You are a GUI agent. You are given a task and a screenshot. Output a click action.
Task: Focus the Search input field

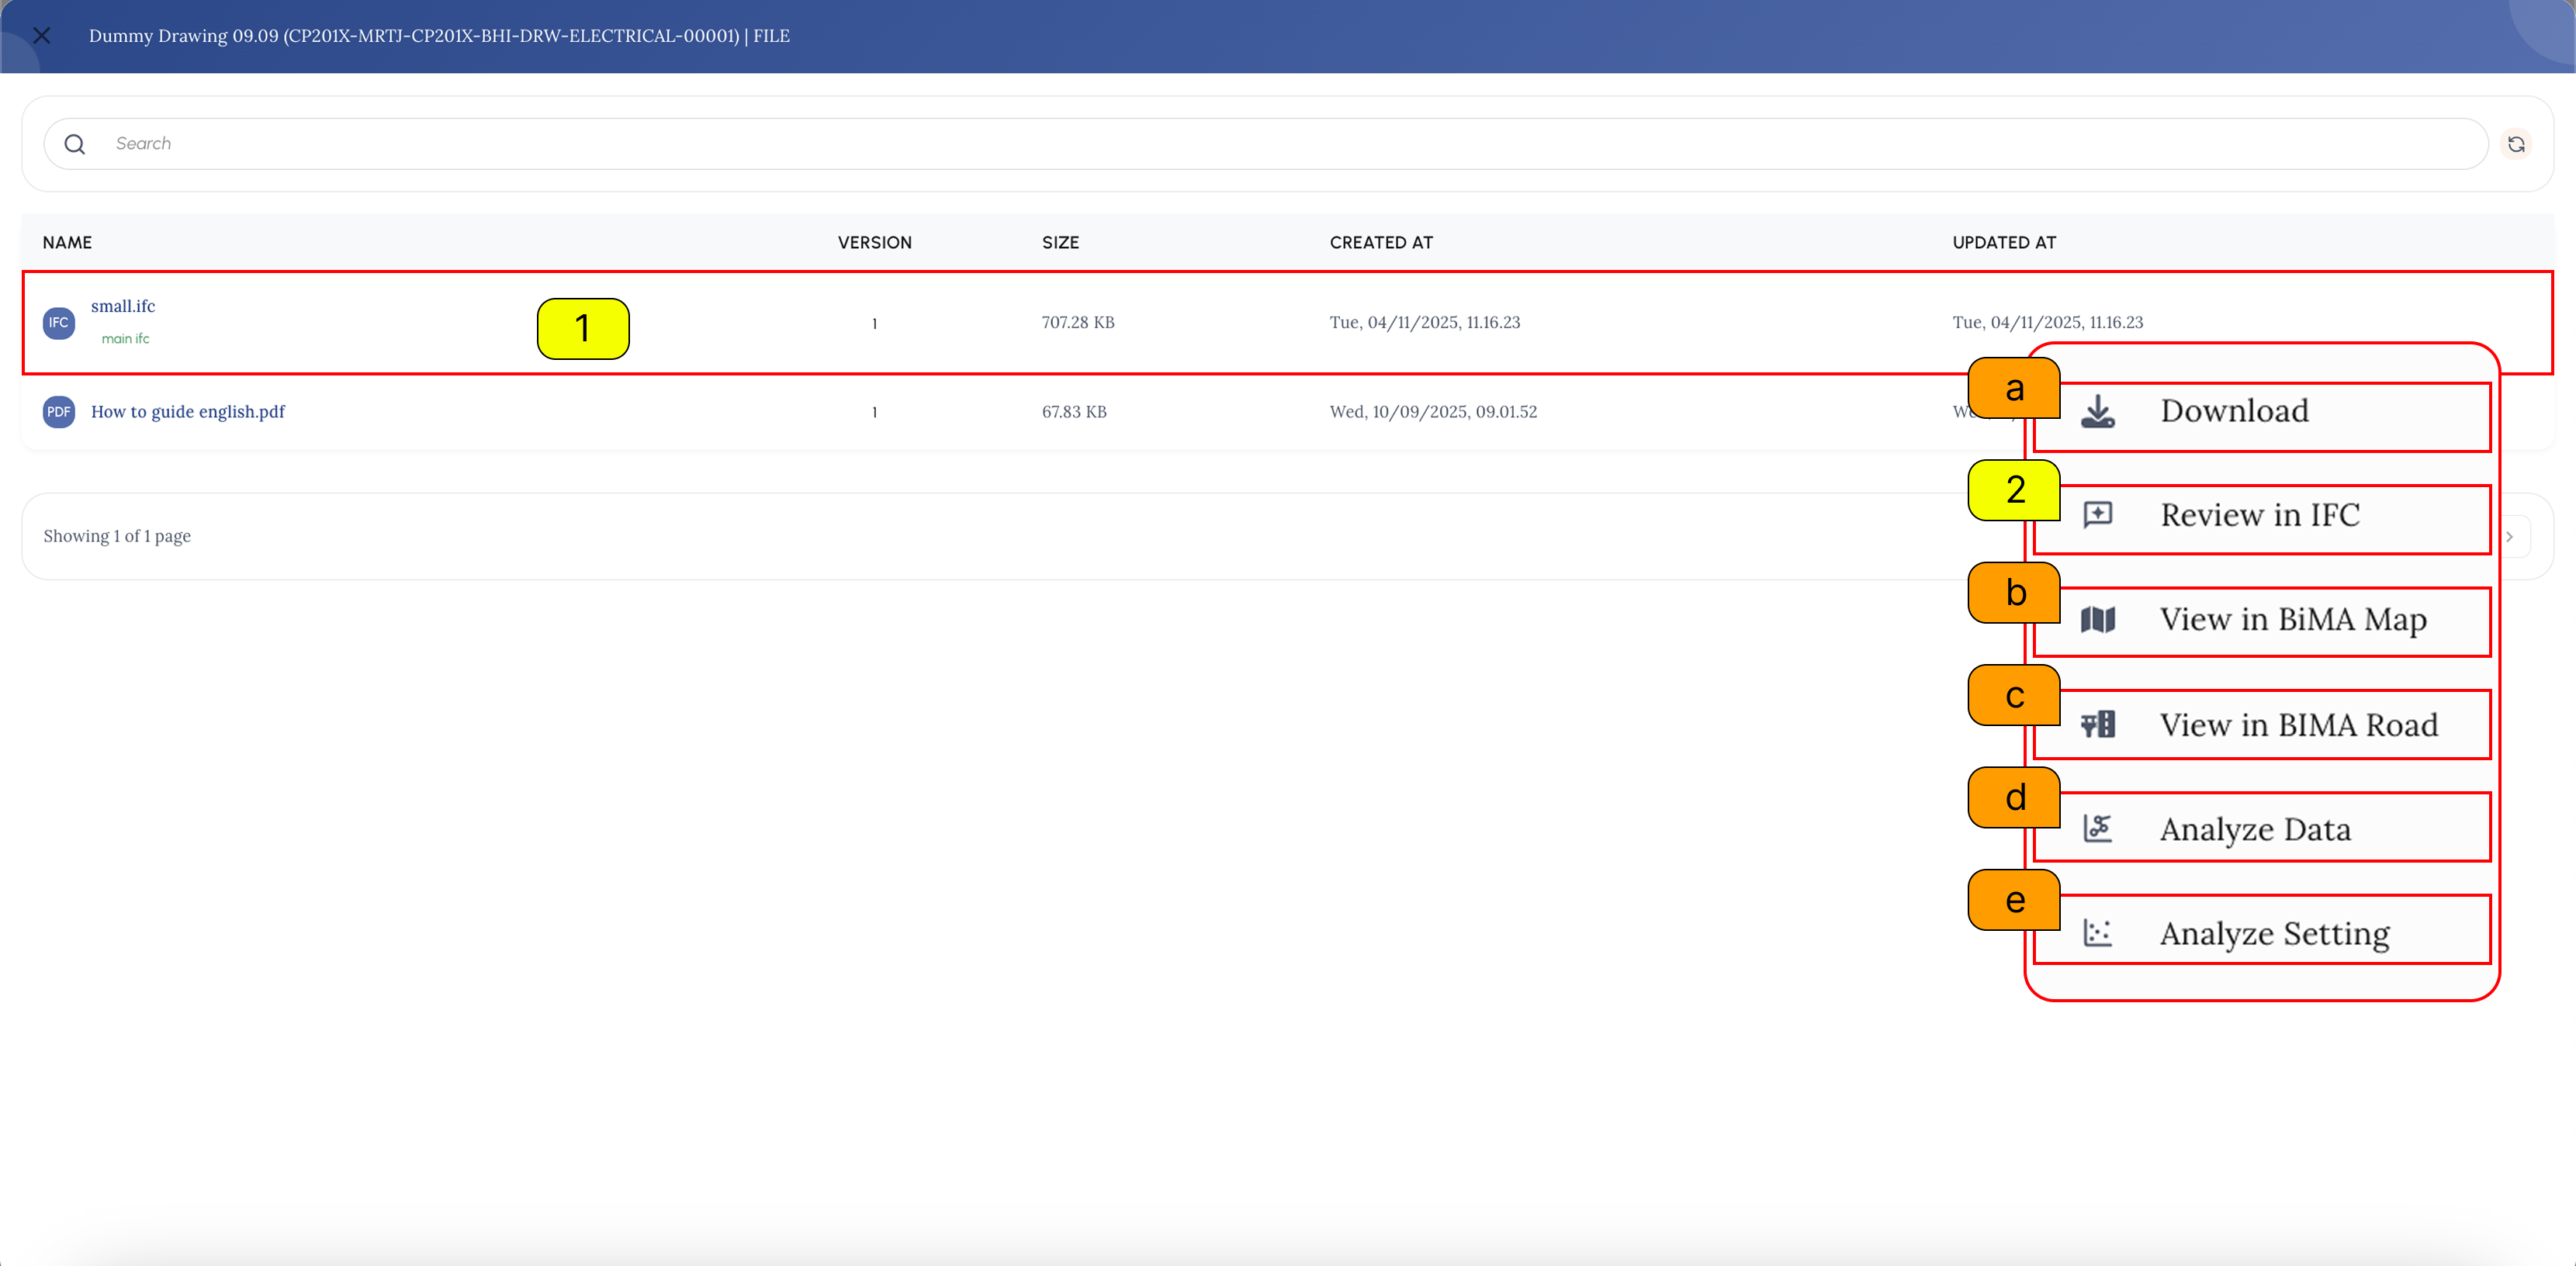(x=1265, y=144)
